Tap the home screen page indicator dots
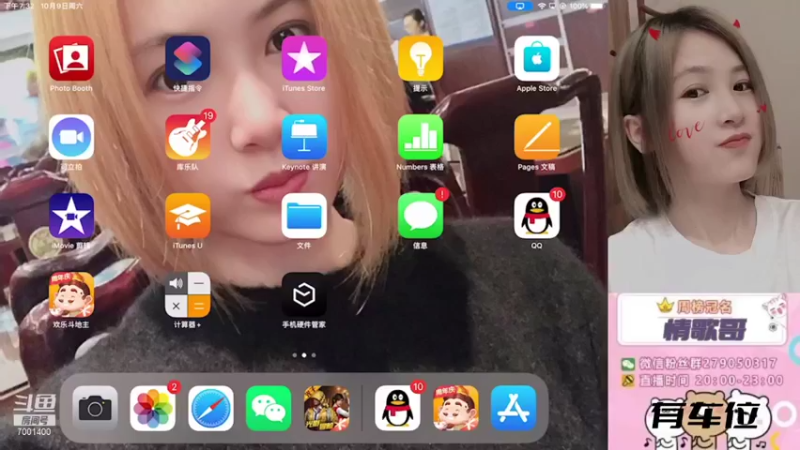 coord(304,355)
